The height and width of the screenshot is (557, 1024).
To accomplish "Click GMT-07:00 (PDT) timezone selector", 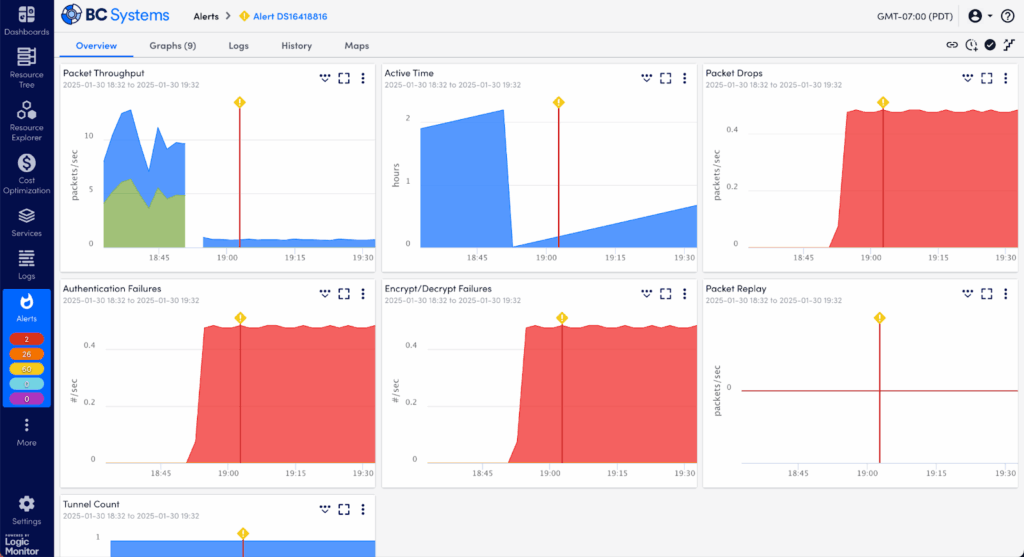I will (x=914, y=16).
